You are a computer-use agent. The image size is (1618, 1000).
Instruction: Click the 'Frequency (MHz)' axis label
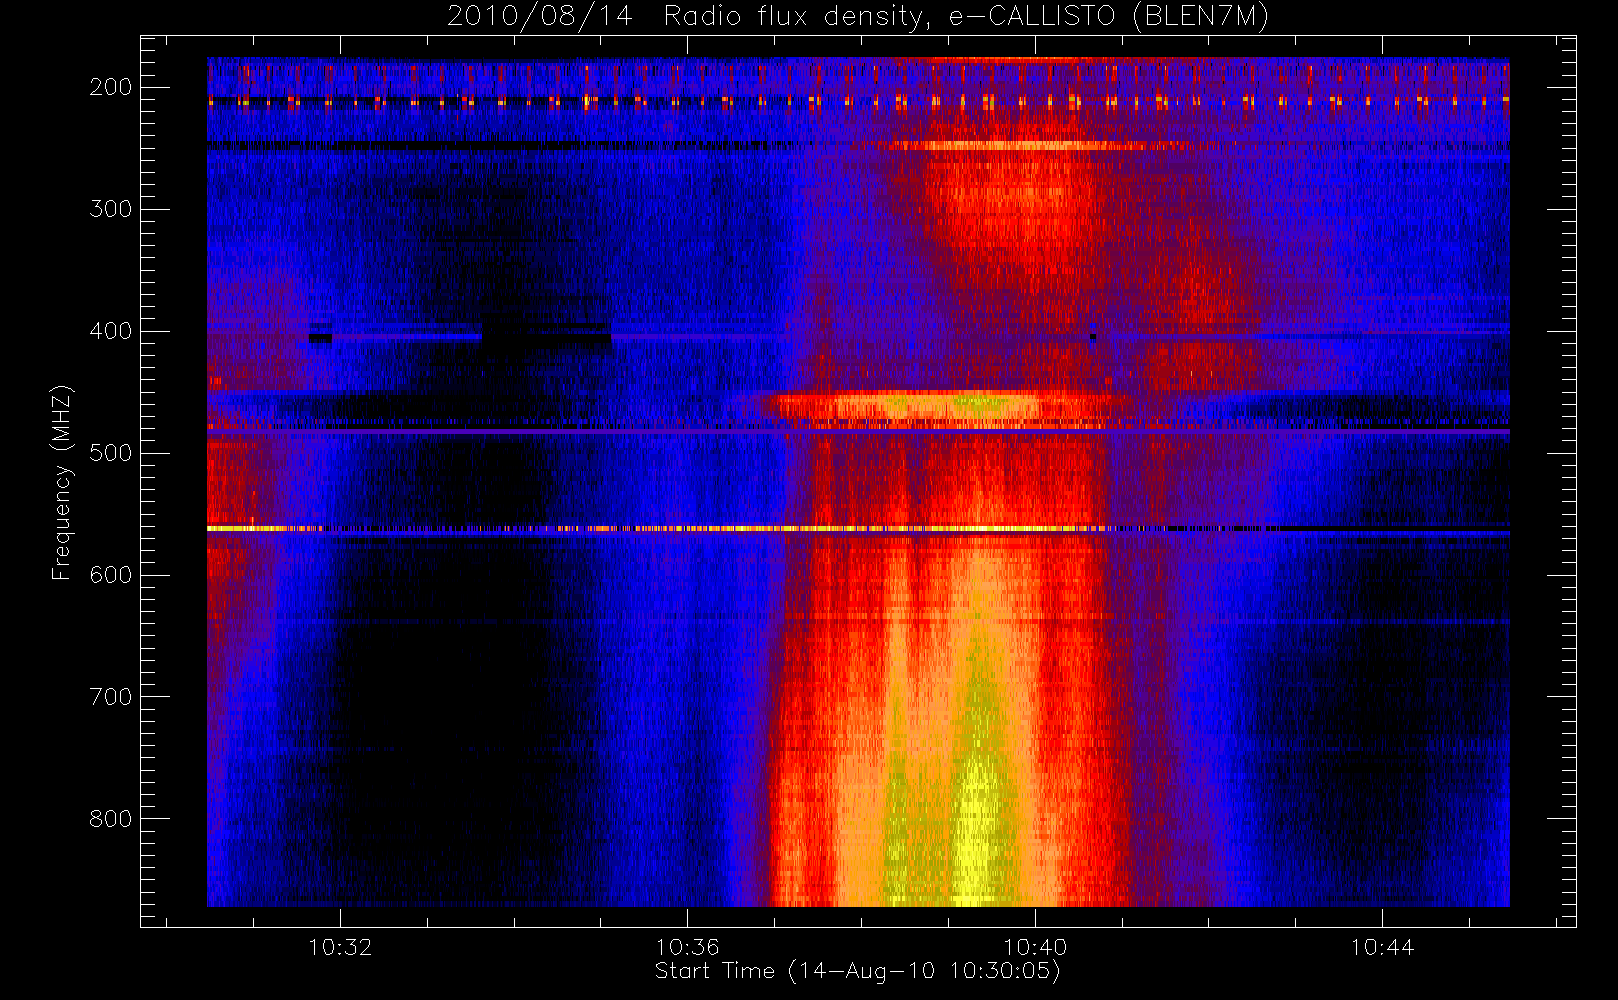point(62,482)
